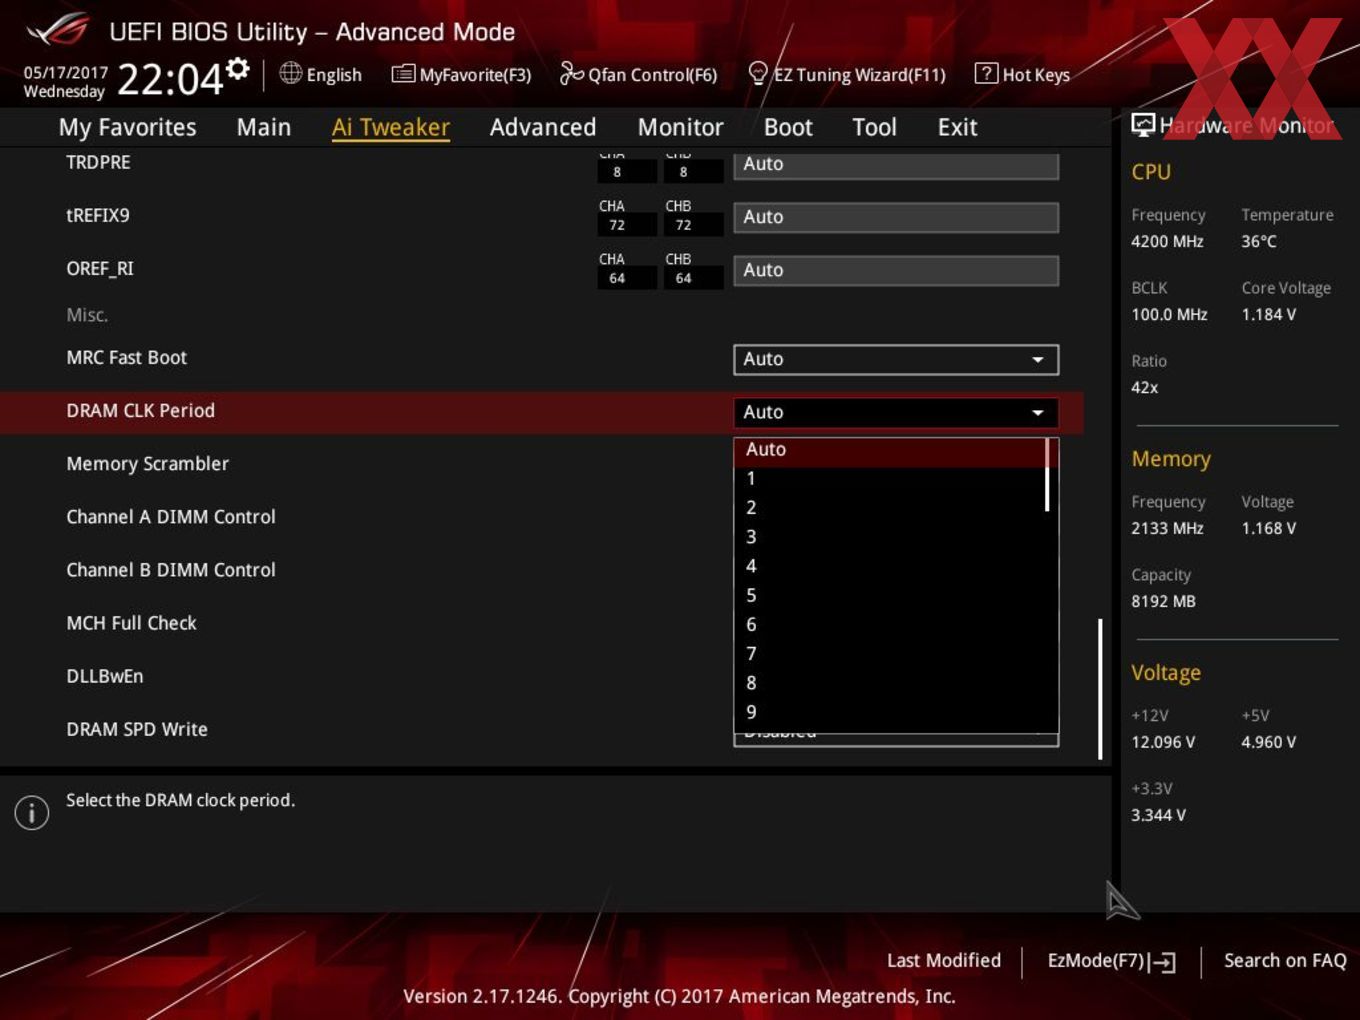Choose value 4 in DRAM CLK list

(x=889, y=566)
